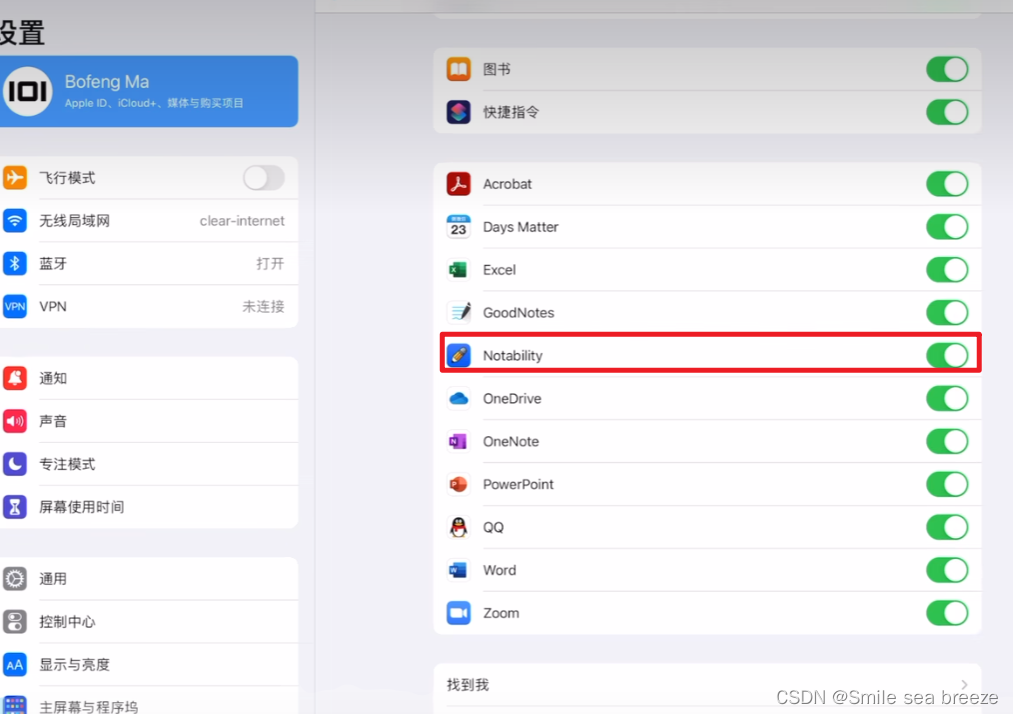Image resolution: width=1013 pixels, height=714 pixels.
Task: Disable iCloud sync for Books (图书)
Action: (x=947, y=69)
